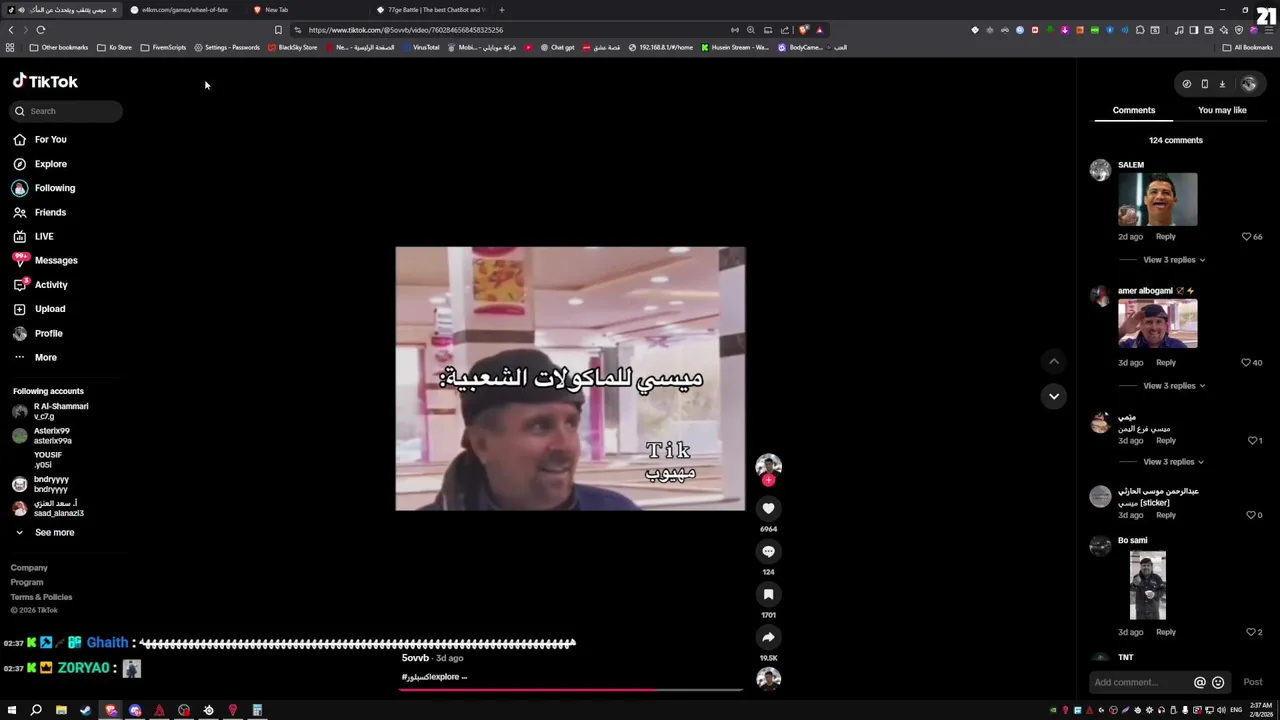Click the video progress bar
The width and height of the screenshot is (1280, 720).
click(x=571, y=689)
